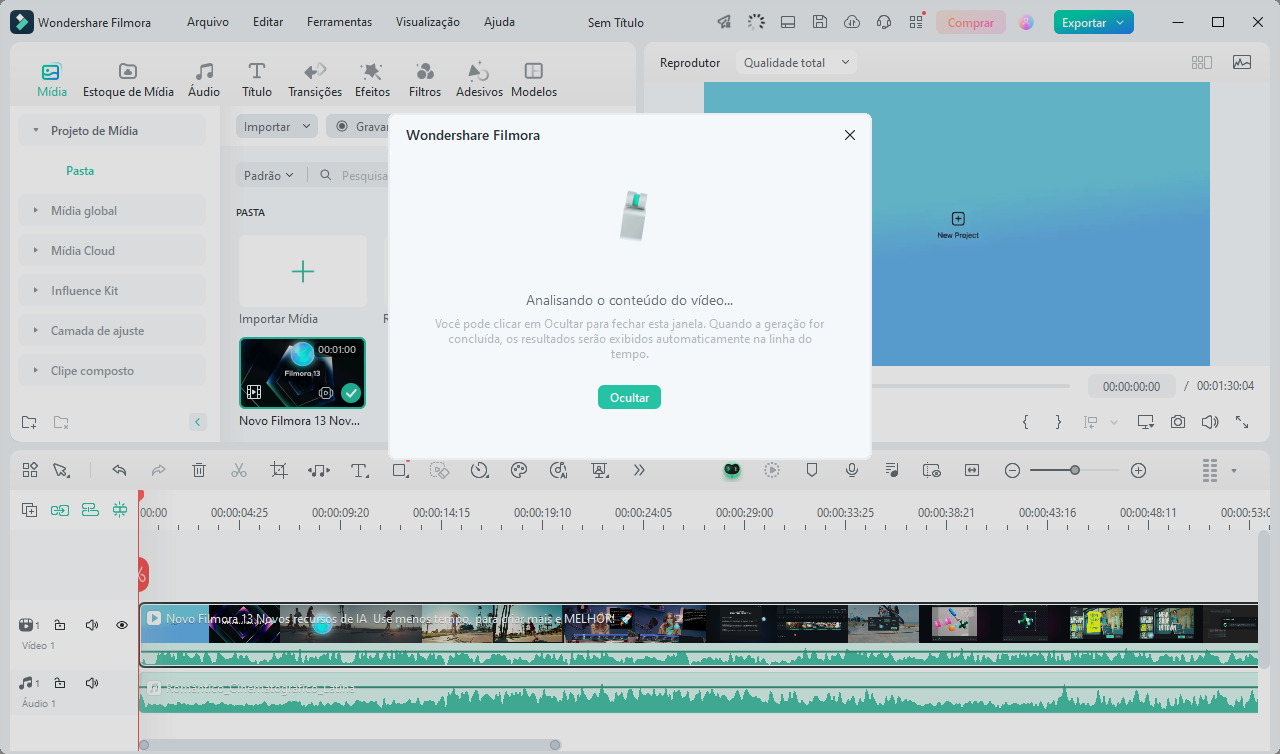Open the support headset icon
This screenshot has height=754, width=1280.
coord(884,22)
